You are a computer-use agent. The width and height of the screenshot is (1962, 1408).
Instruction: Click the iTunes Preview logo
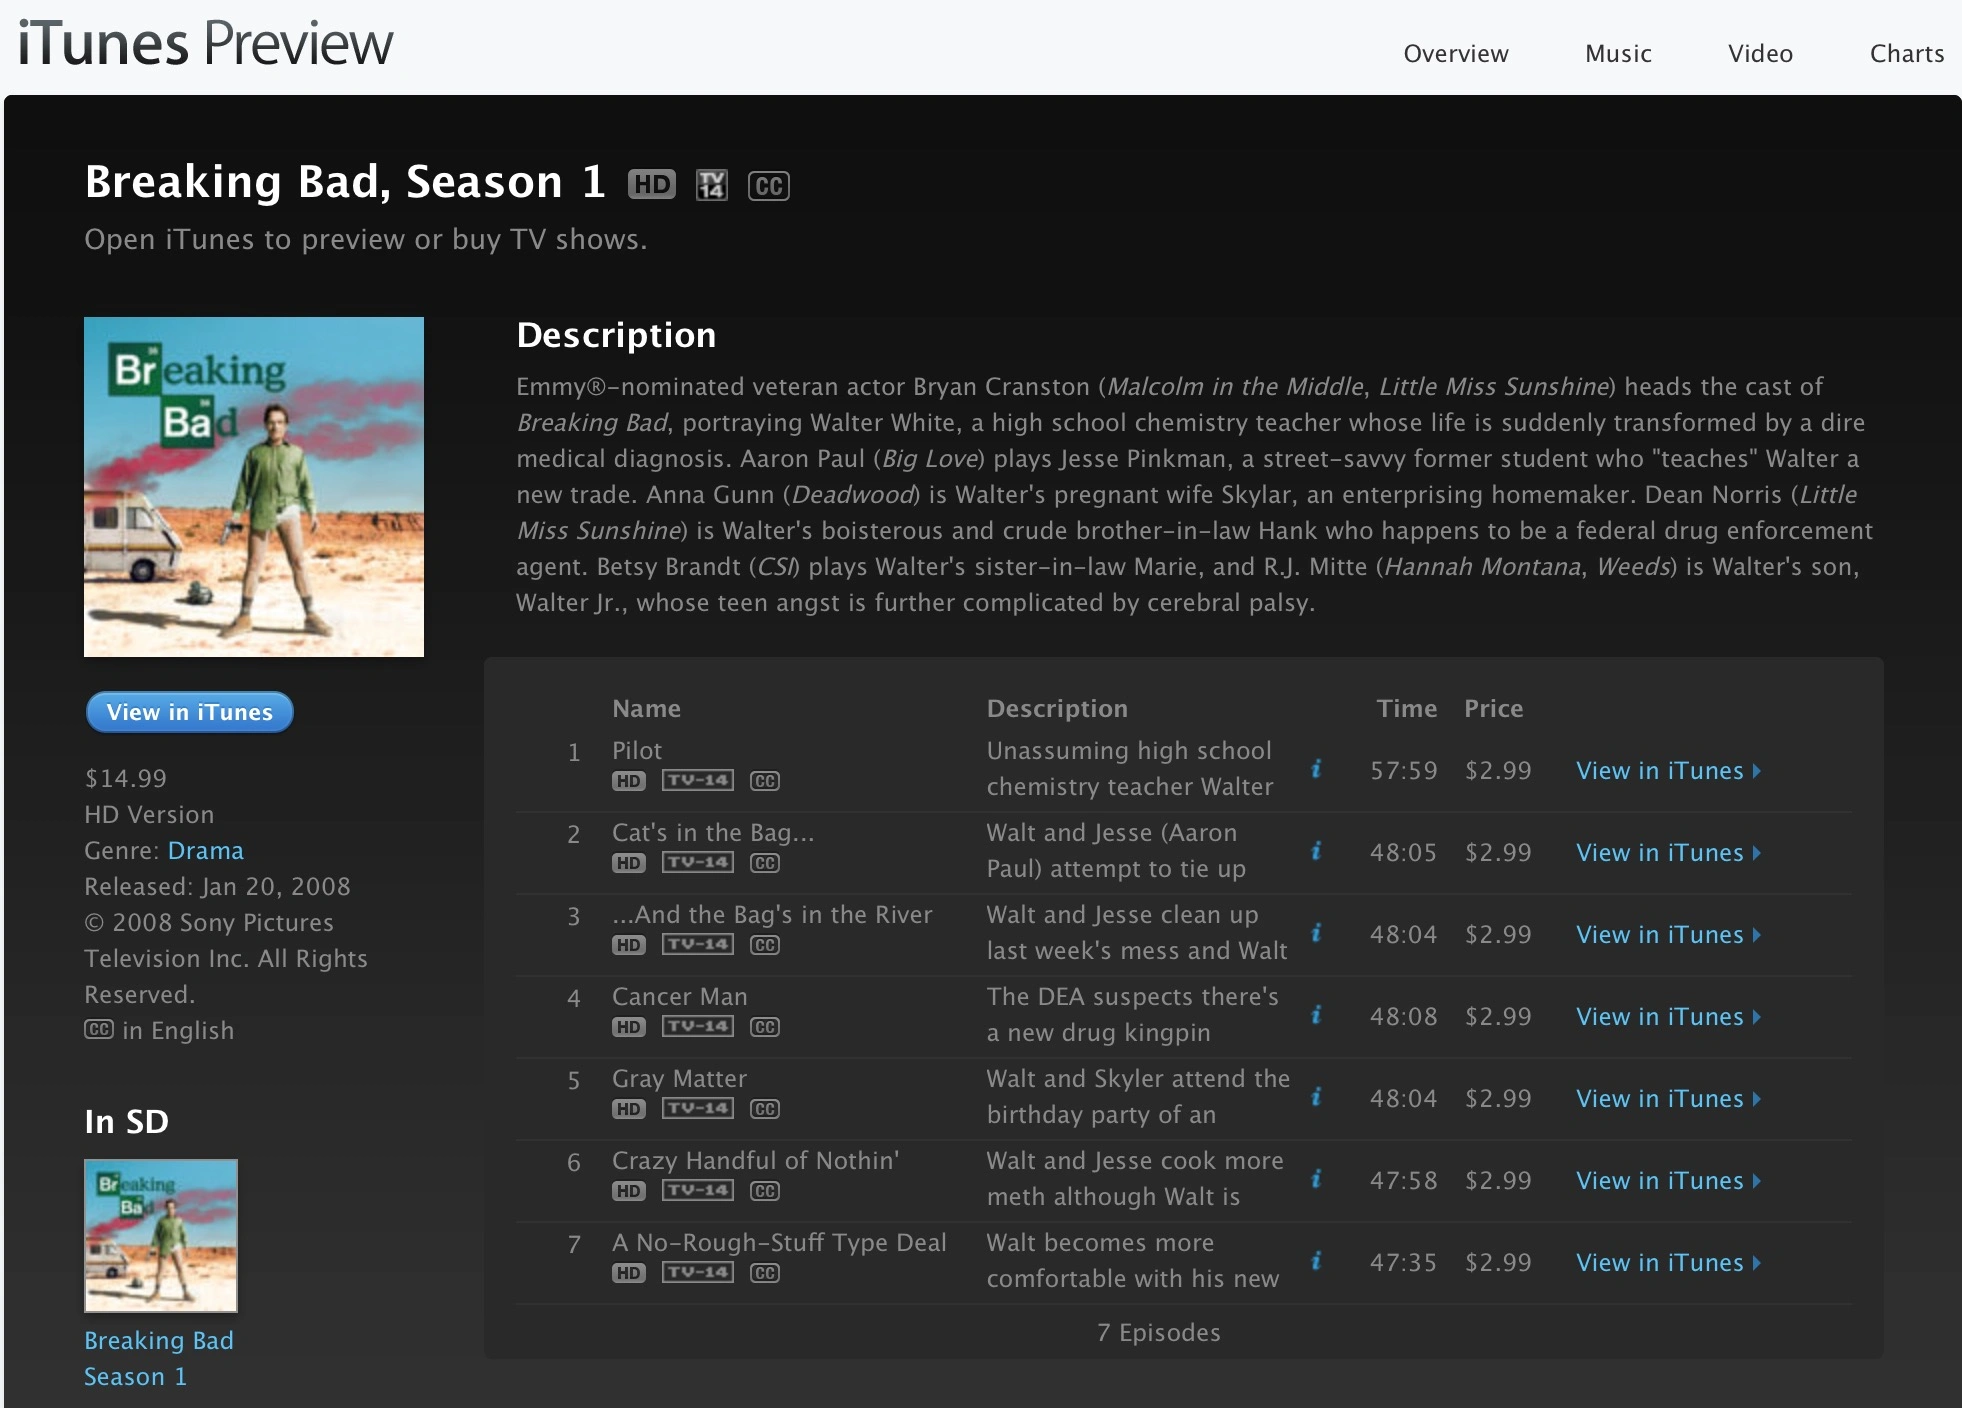206,45
